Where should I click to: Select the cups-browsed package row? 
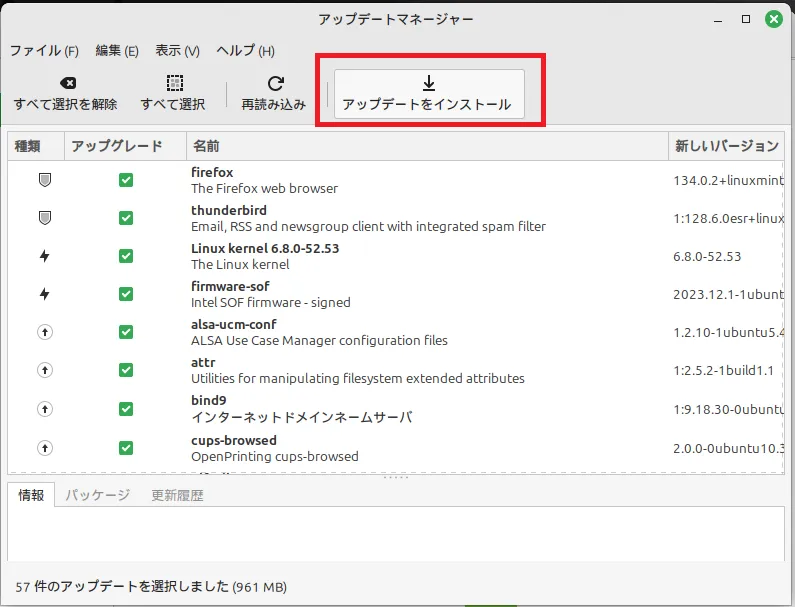tap(400, 447)
